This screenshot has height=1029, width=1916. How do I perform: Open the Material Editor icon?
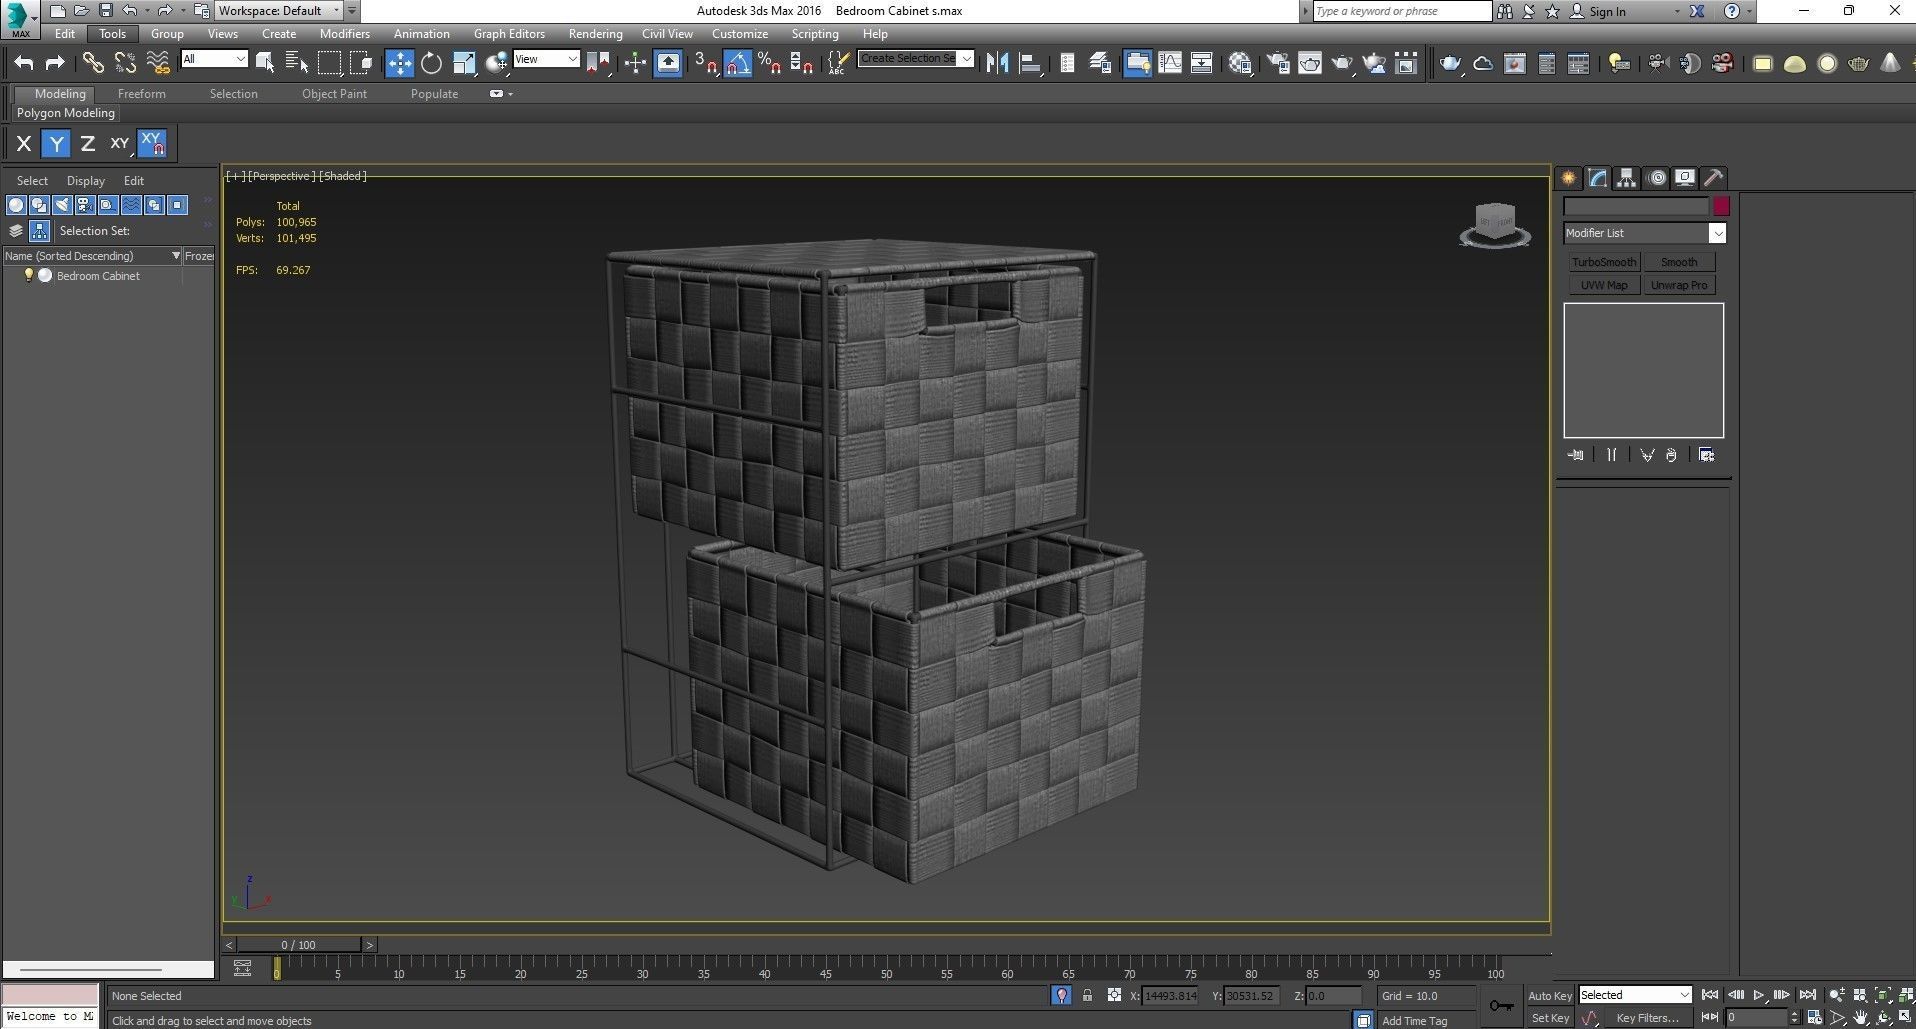1241,63
